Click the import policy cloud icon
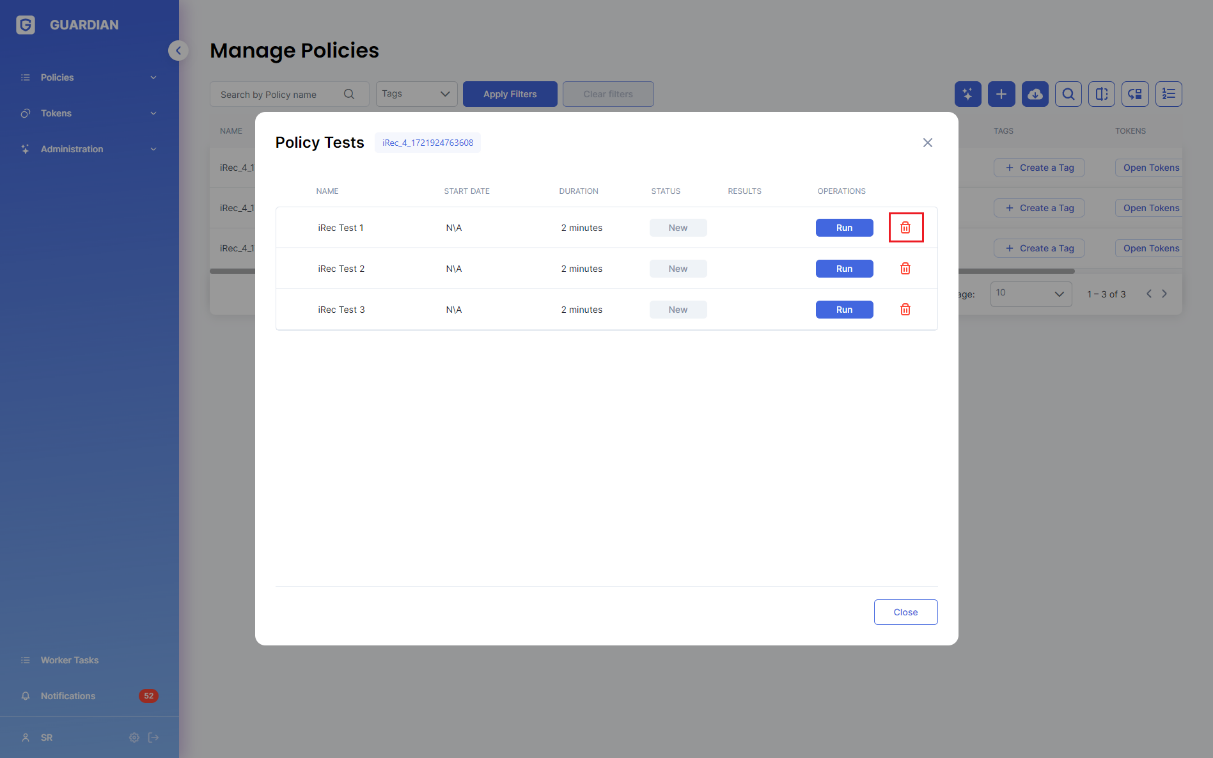 pos(1035,94)
